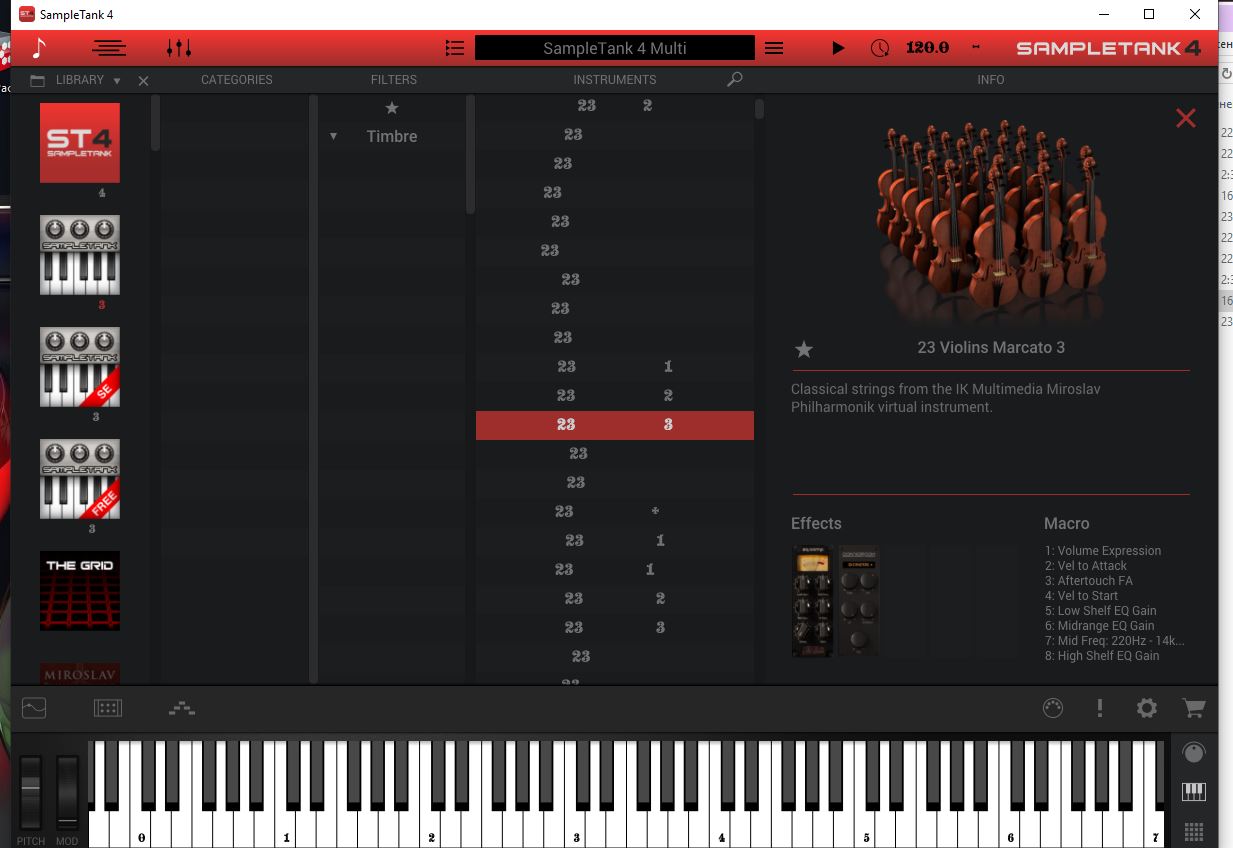Screen dimensions: 1233x848
Task: Show pads using the grid icon beside keyboard
Action: click(x=1194, y=831)
